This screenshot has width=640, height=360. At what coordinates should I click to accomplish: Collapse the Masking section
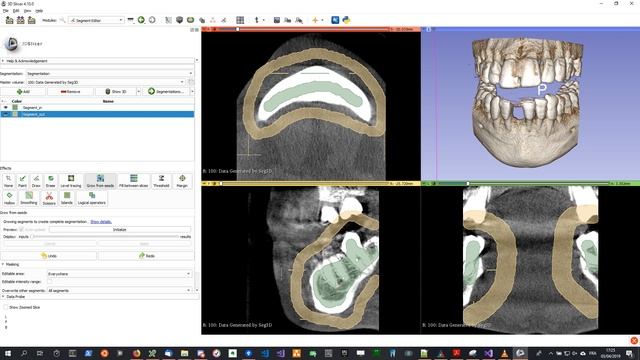tap(97, 264)
